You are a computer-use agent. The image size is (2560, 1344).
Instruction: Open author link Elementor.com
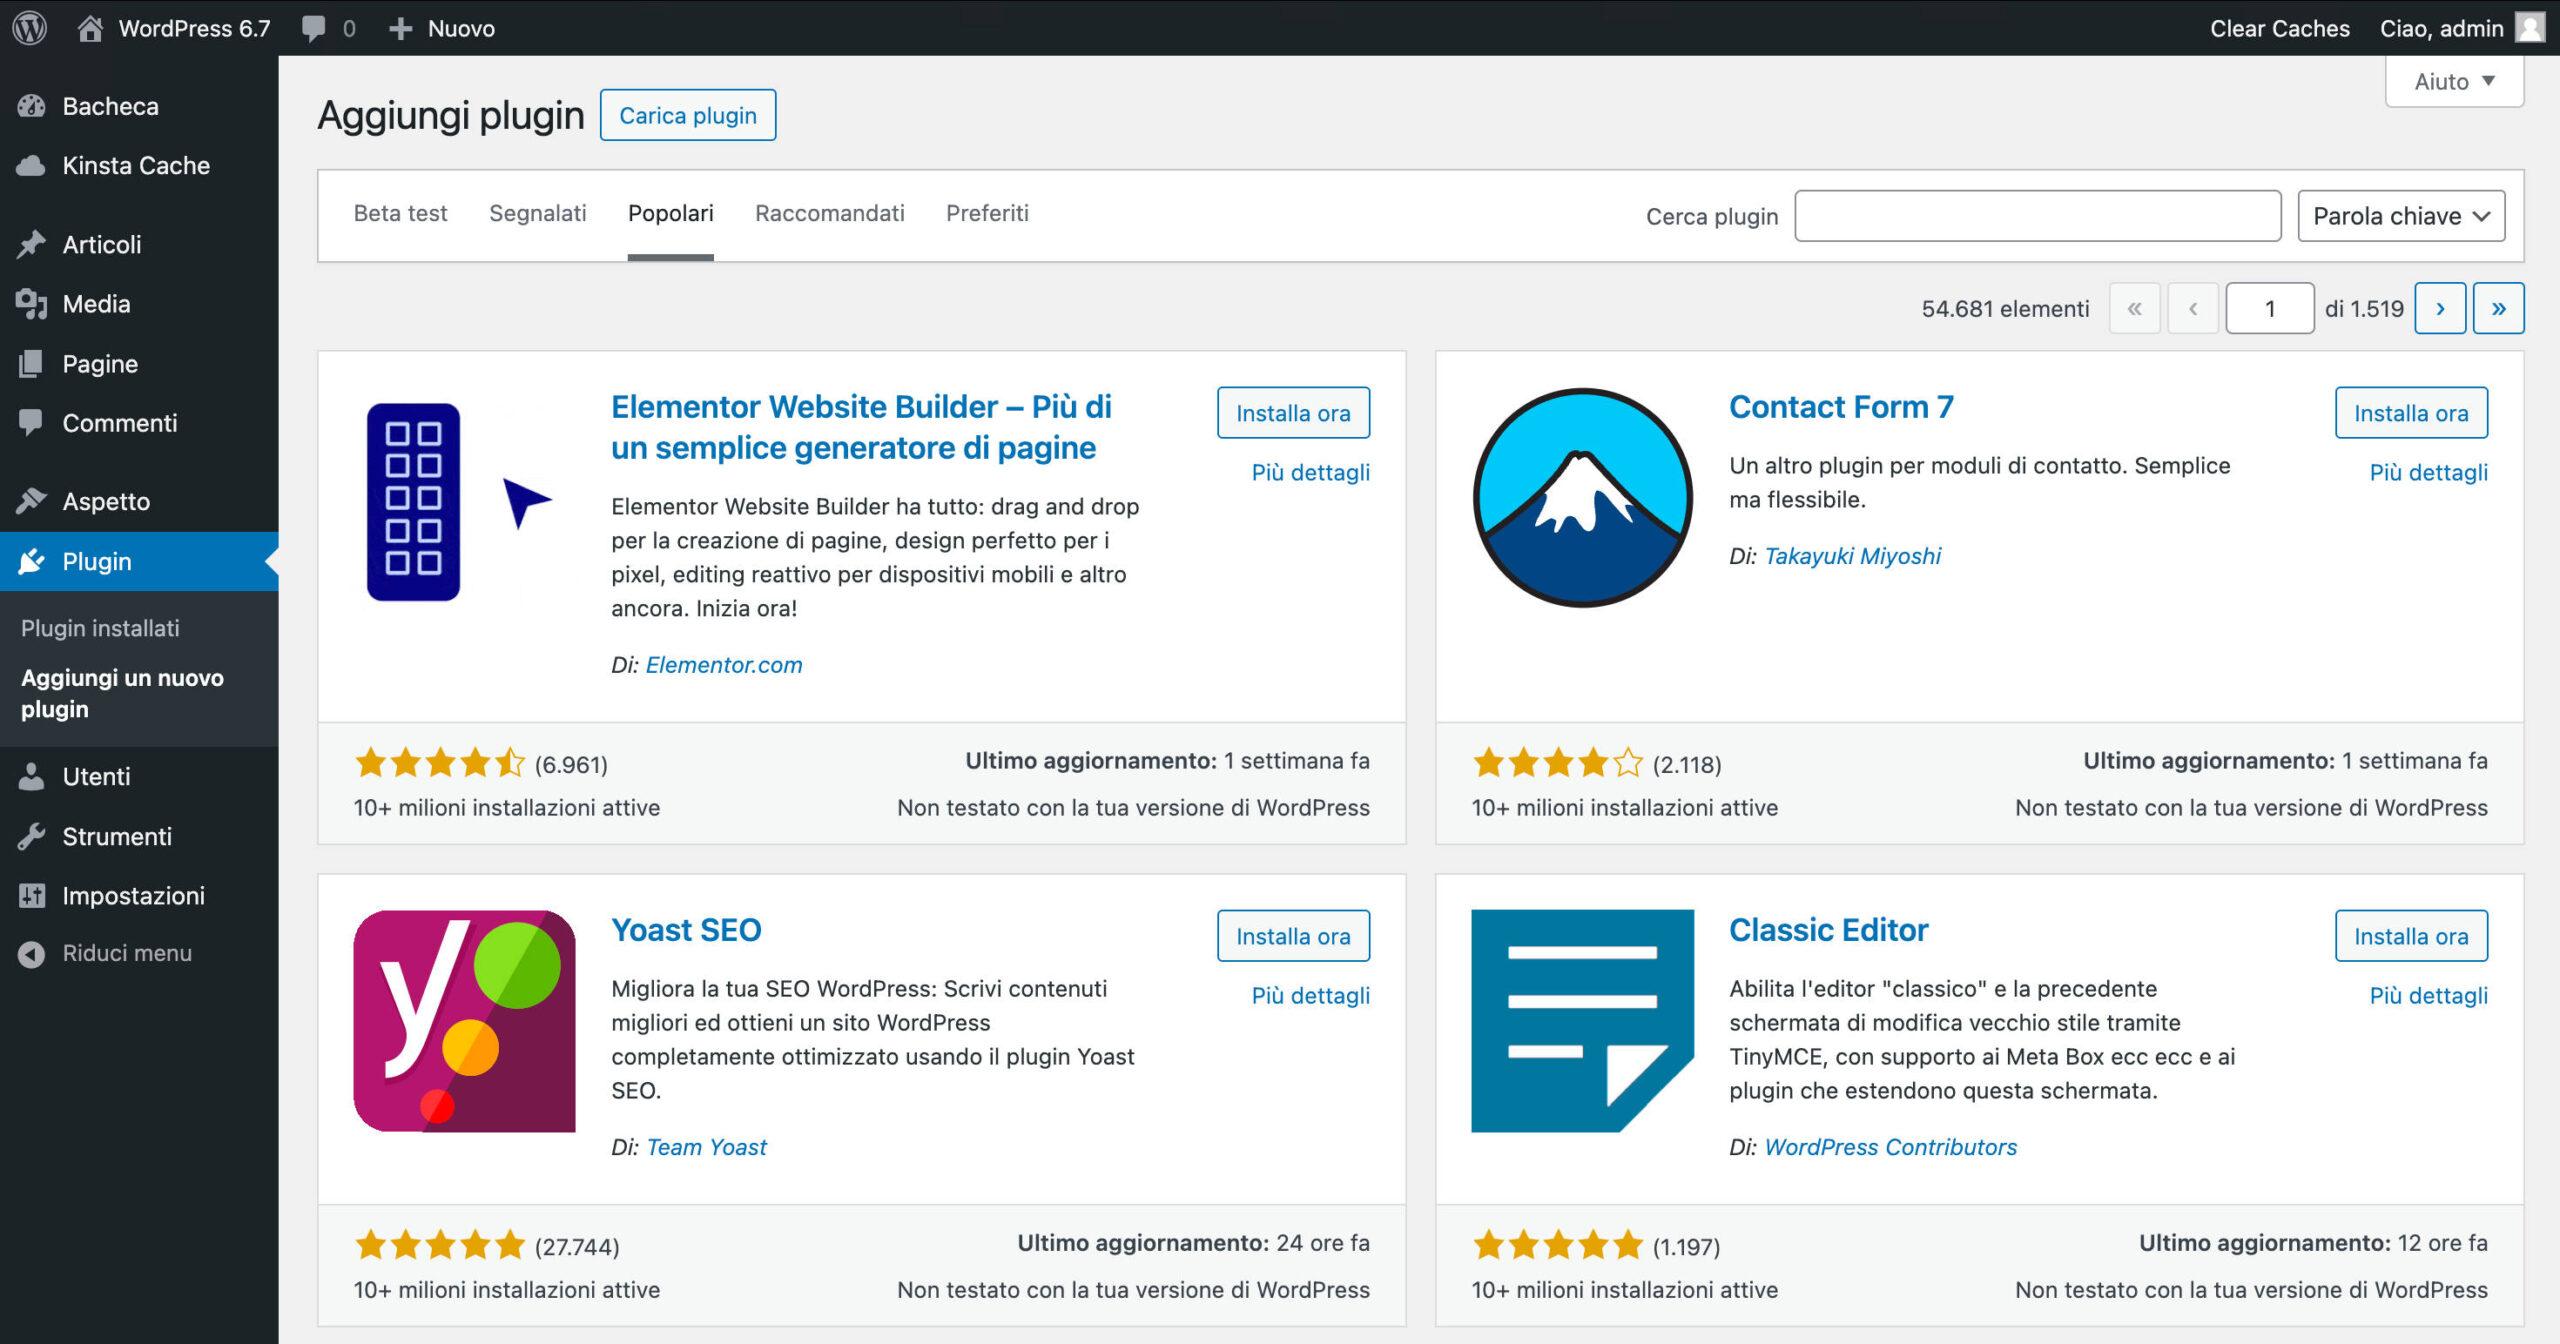point(724,665)
